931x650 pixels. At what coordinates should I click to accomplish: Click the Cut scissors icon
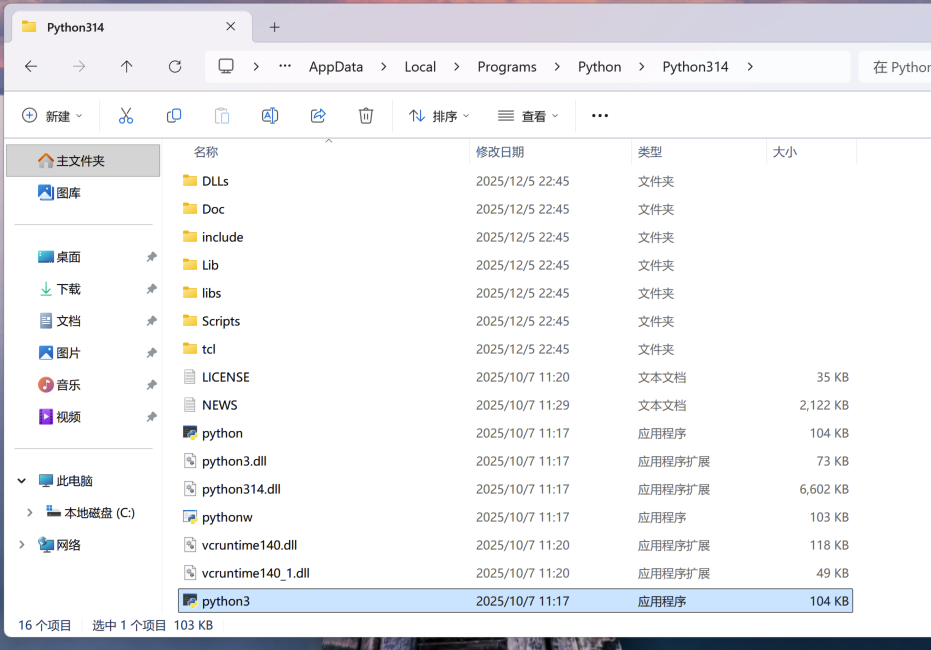tap(126, 116)
